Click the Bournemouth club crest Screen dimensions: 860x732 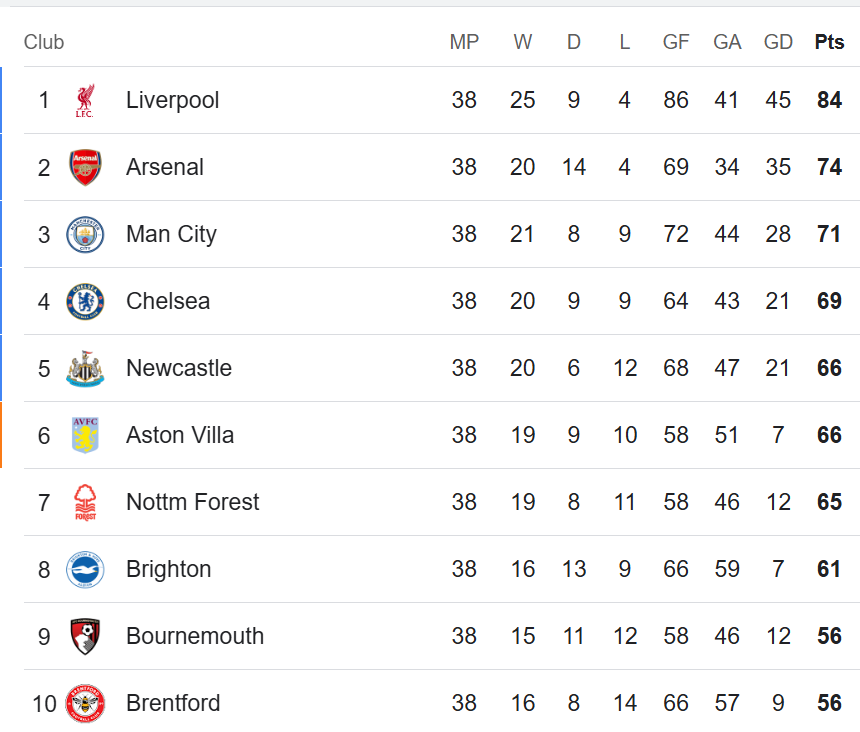[x=85, y=637]
